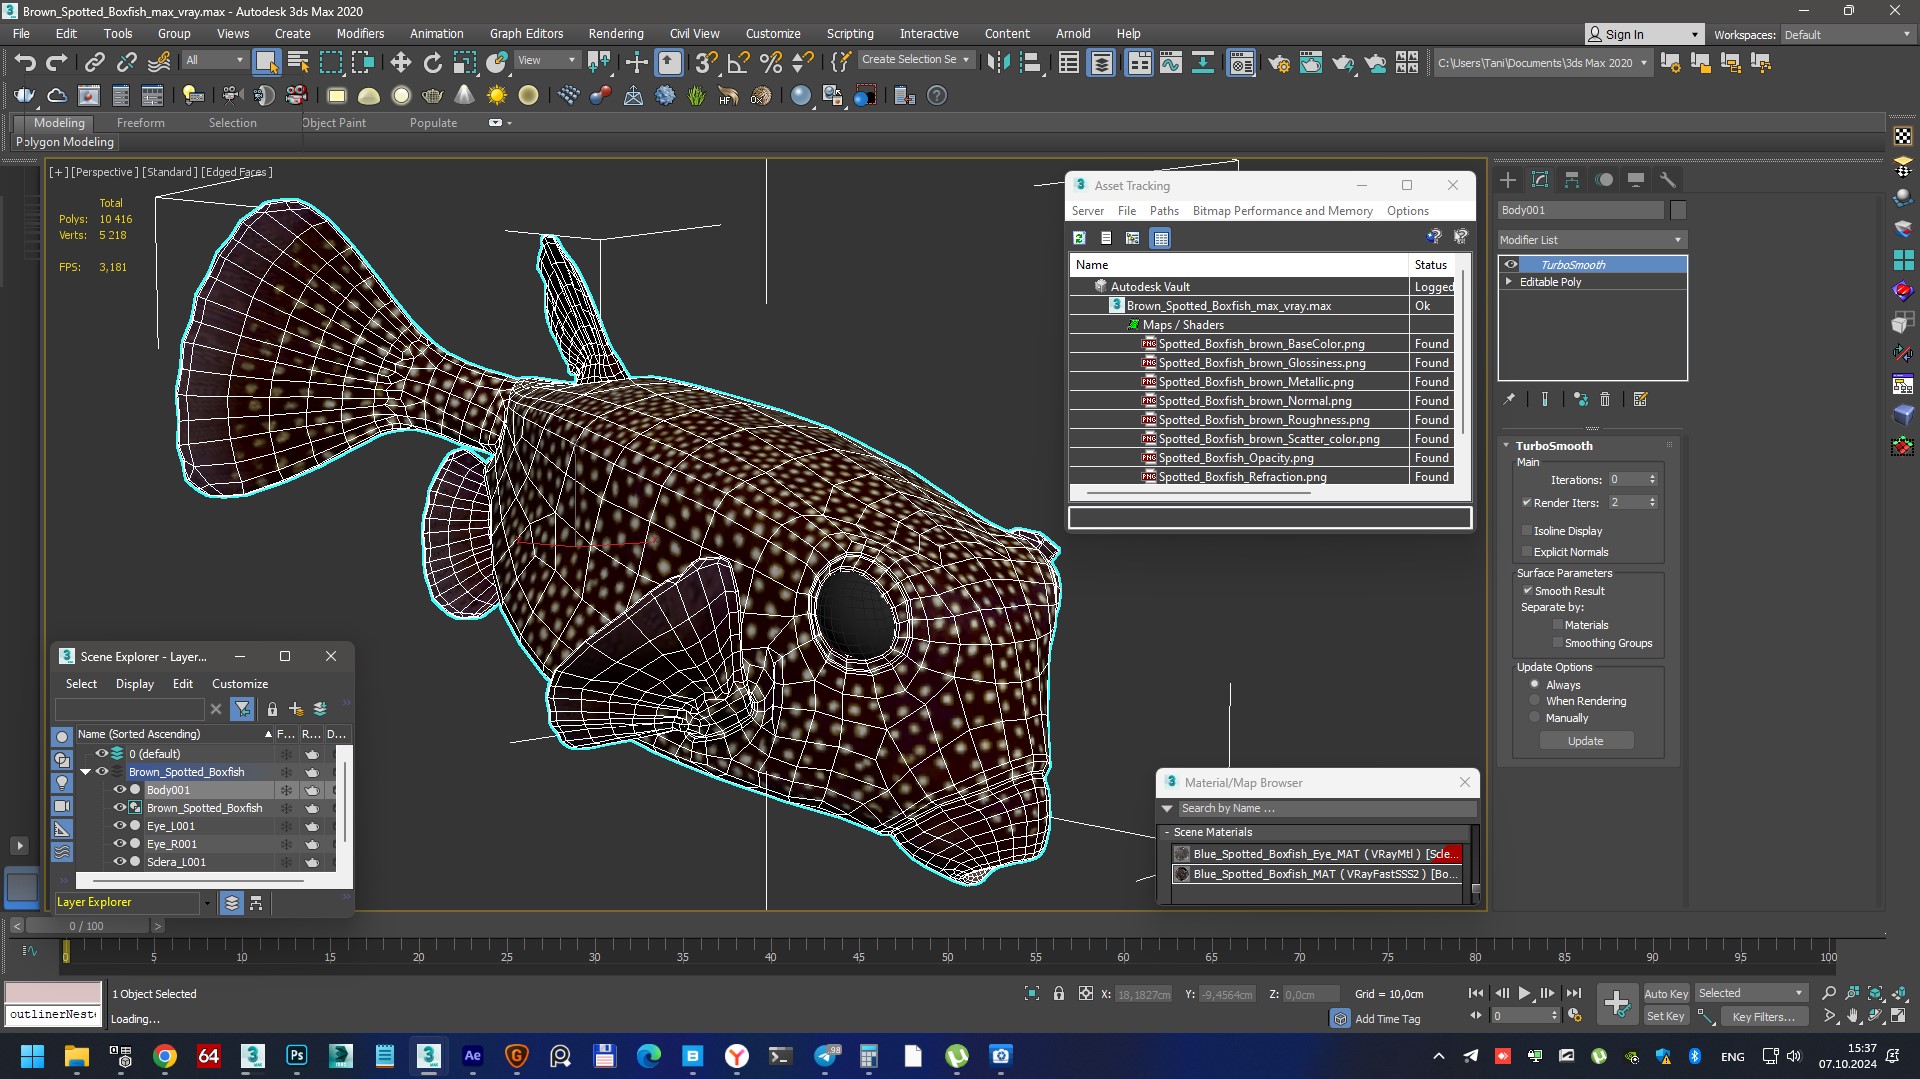Select the Select and Rotate tool

click(432, 62)
